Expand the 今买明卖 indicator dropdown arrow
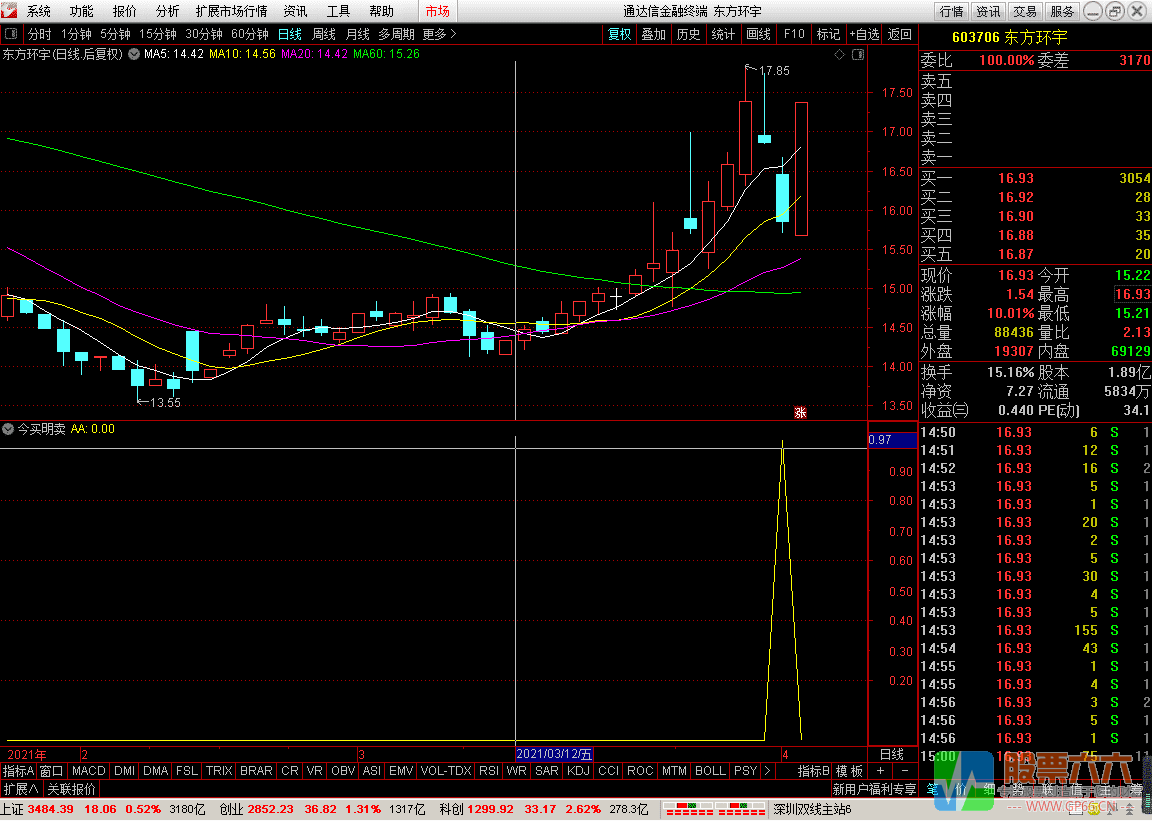Screen dimensions: 1152x821 click(x=8, y=429)
